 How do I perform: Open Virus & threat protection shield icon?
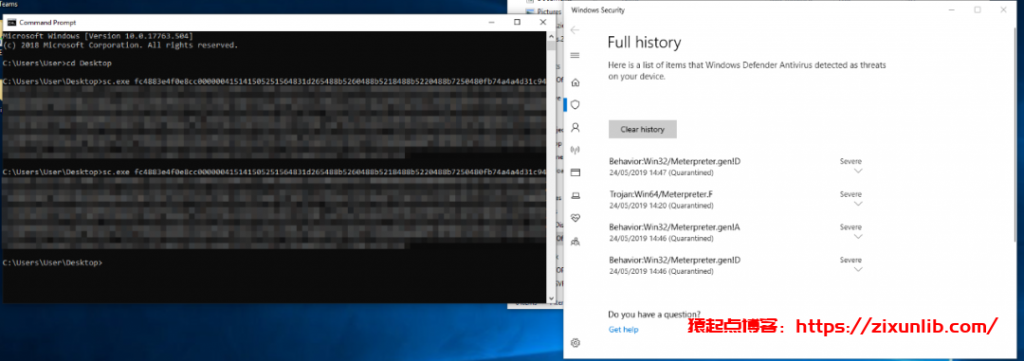[575, 104]
